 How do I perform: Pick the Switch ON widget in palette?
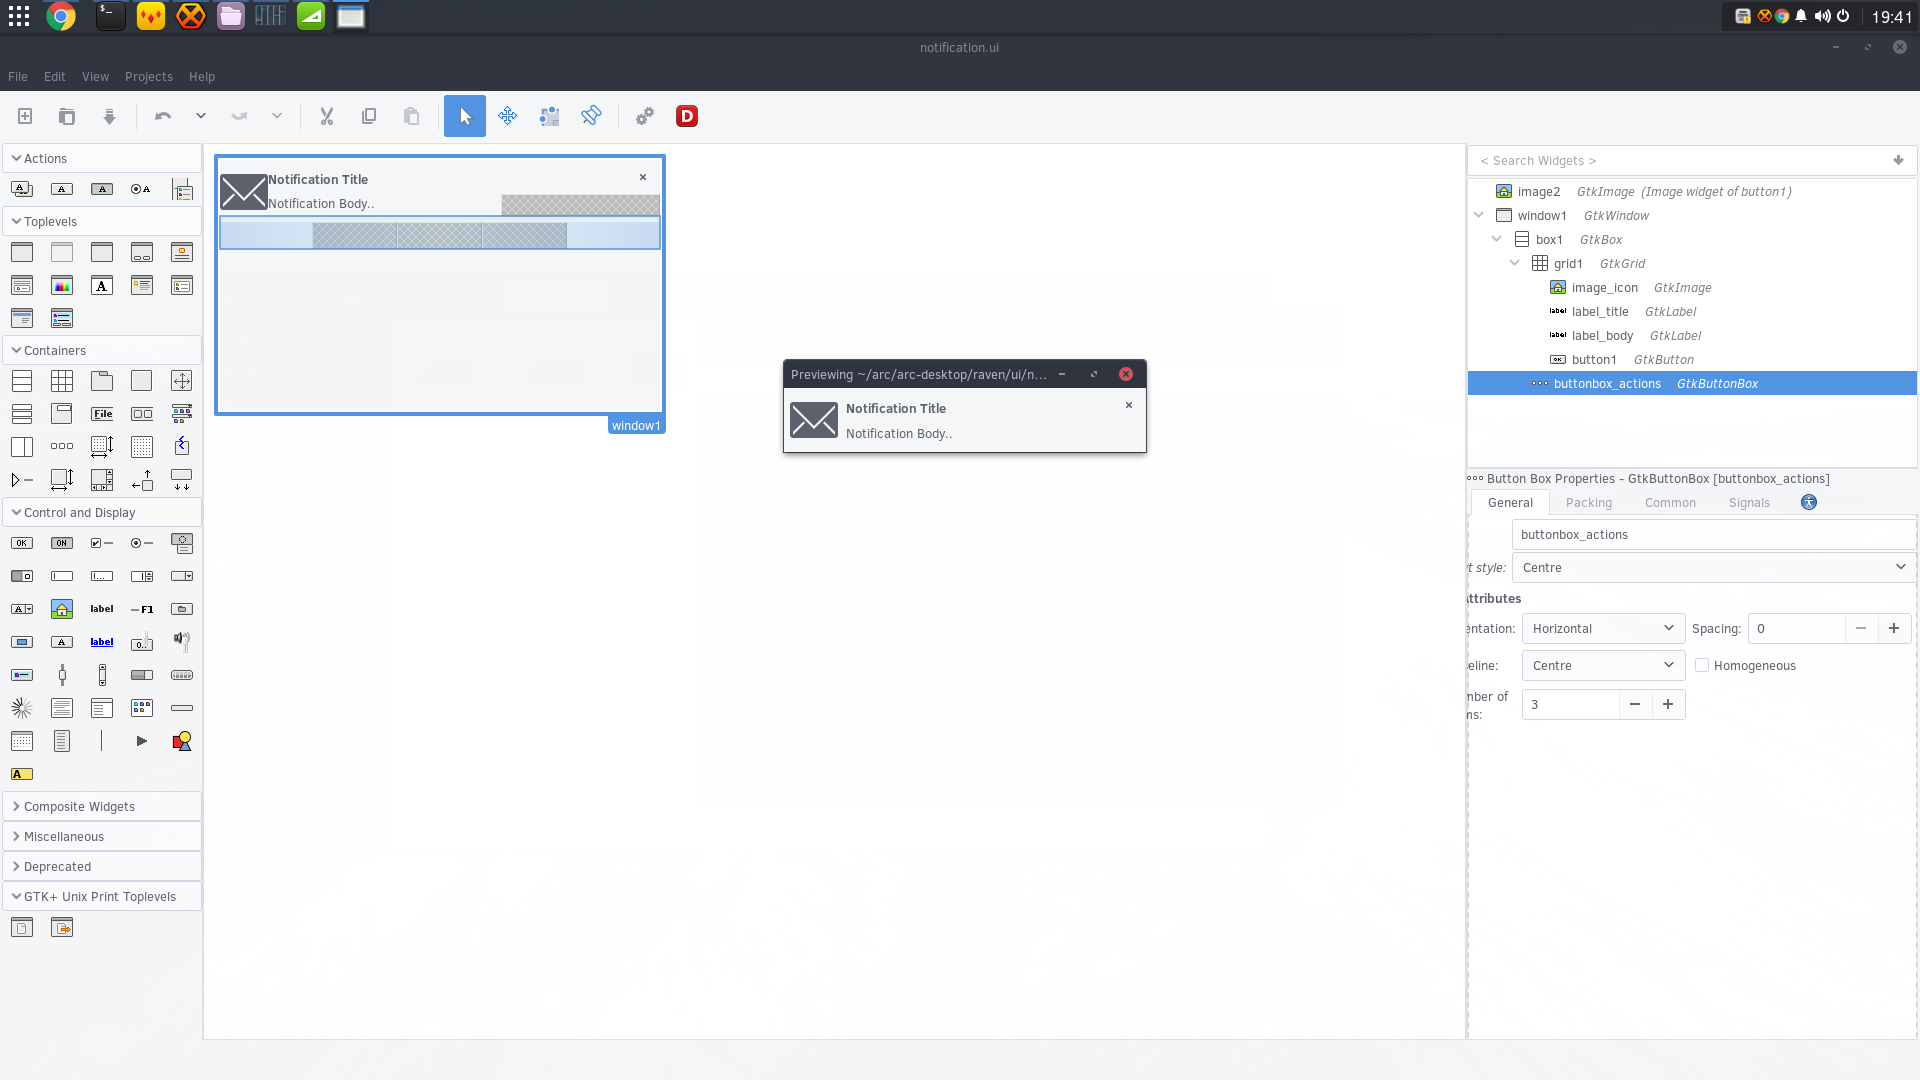pos(62,543)
